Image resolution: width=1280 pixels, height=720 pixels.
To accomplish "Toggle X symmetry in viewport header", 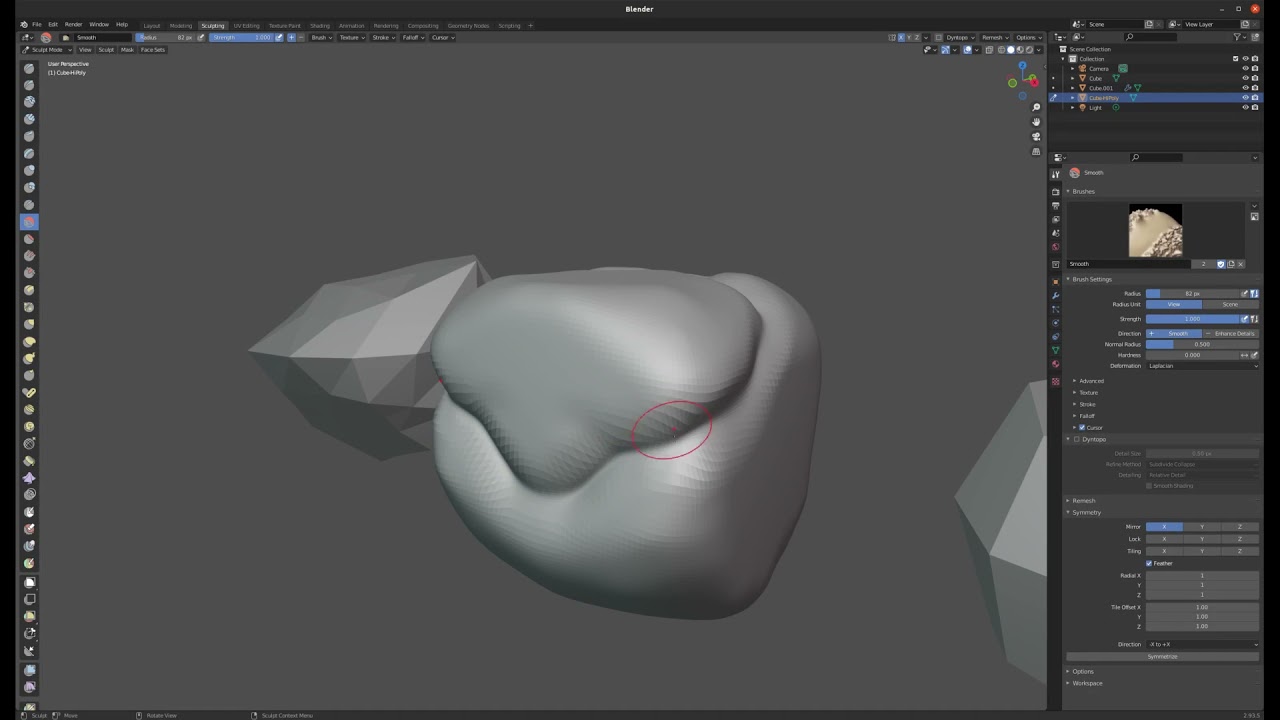I will point(902,37).
